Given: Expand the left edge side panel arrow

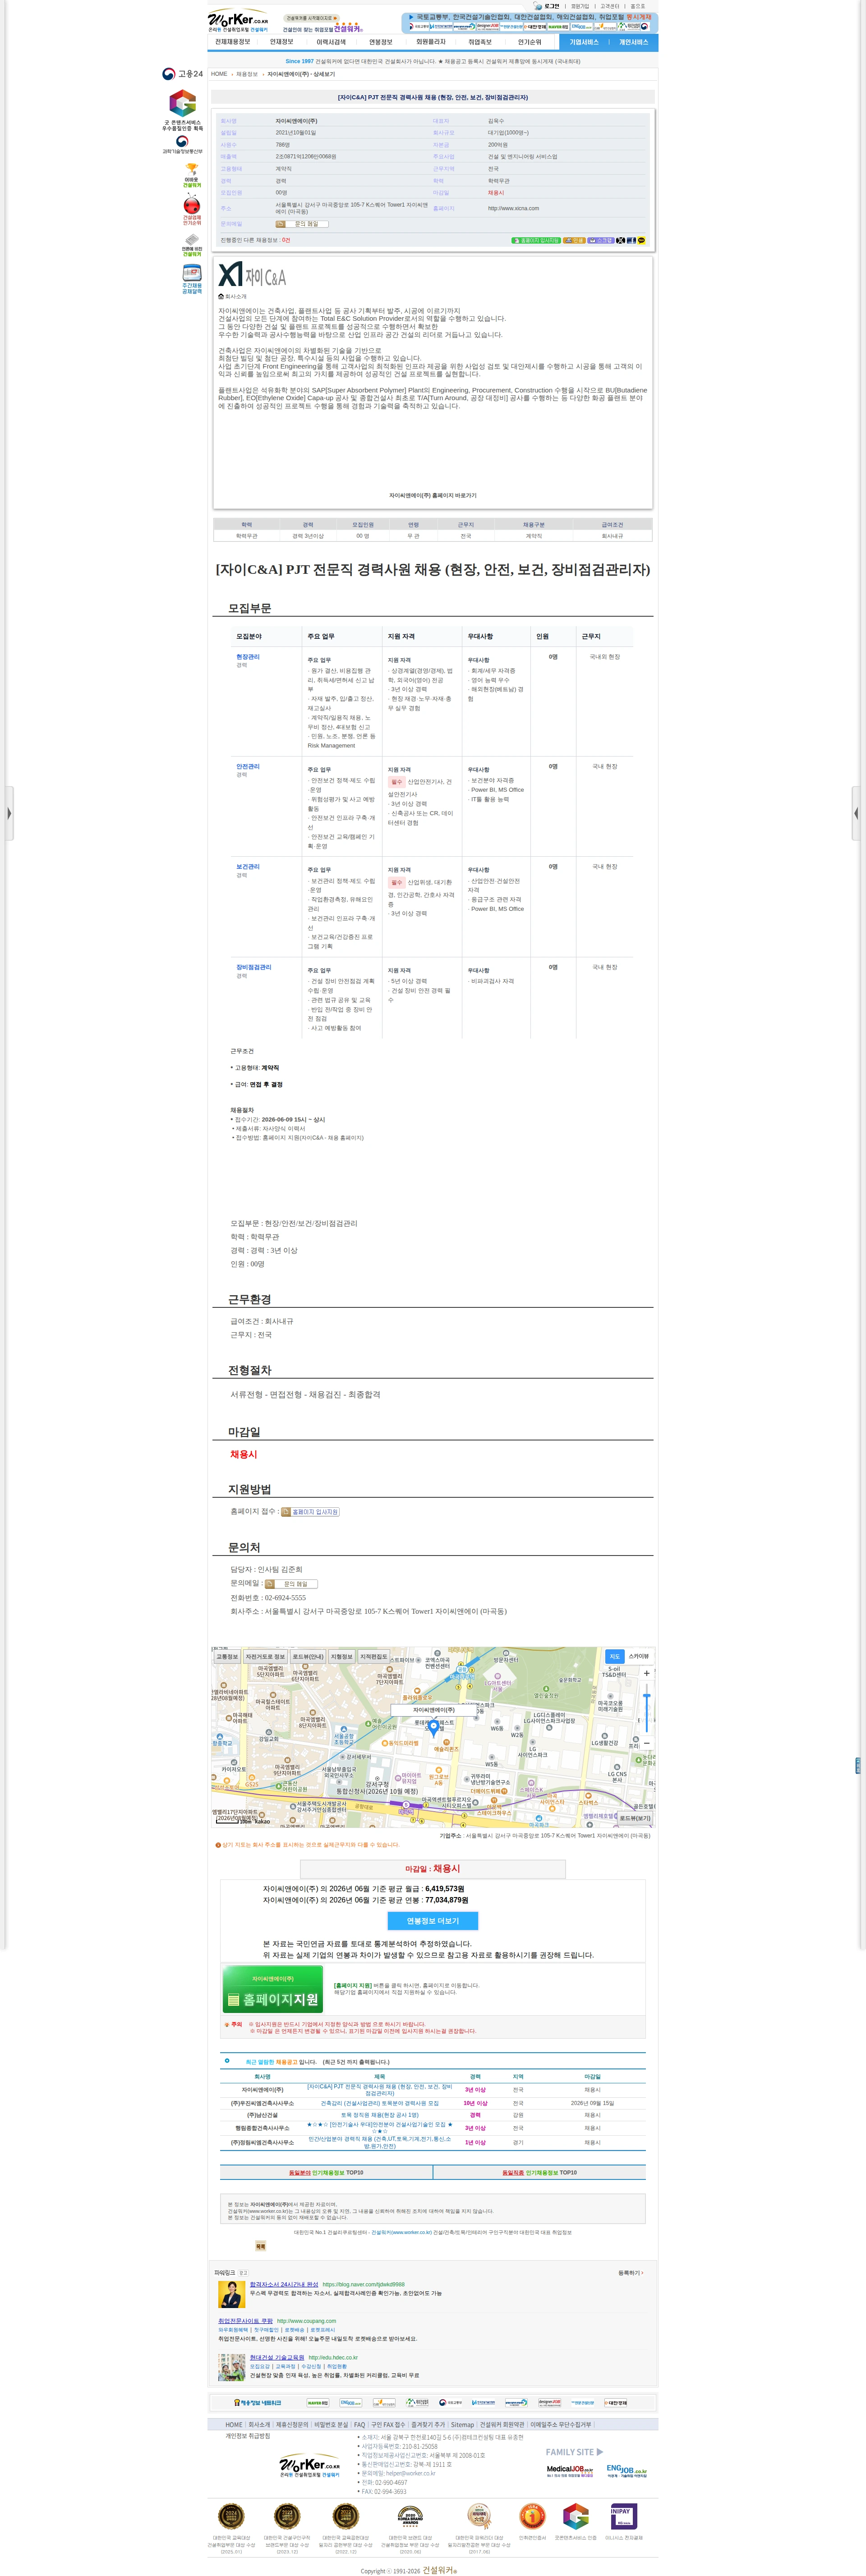Looking at the screenshot, I should [x=8, y=813].
